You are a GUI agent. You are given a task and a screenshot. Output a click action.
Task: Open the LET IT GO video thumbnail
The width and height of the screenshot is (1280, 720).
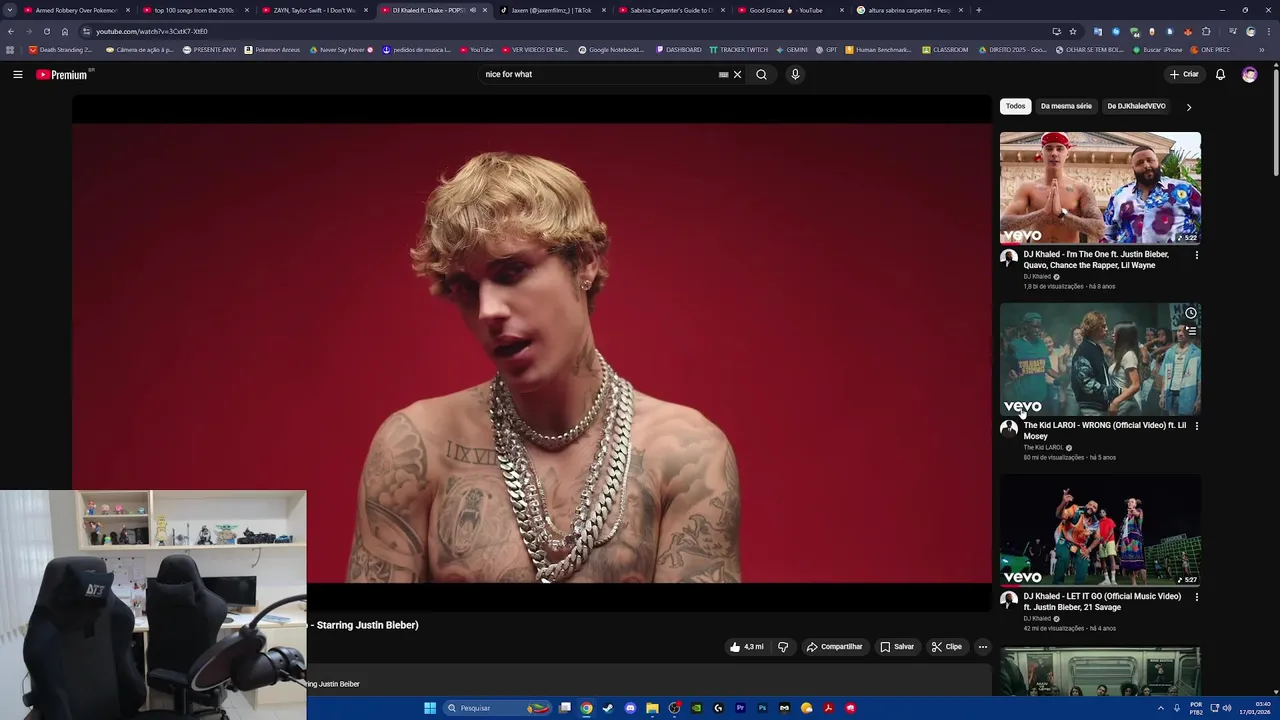coord(1100,530)
